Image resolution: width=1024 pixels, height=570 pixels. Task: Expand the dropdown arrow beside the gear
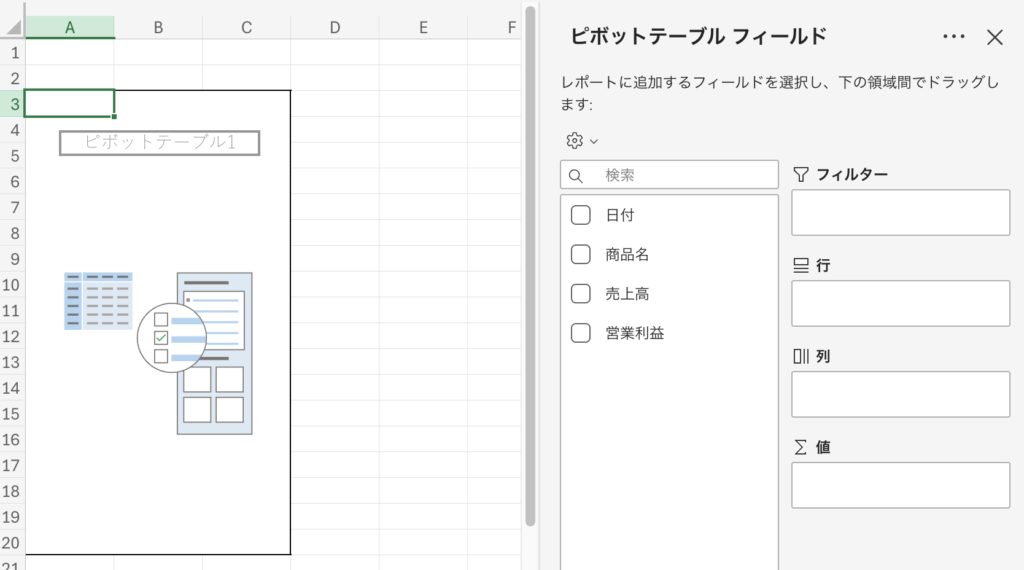coord(594,142)
